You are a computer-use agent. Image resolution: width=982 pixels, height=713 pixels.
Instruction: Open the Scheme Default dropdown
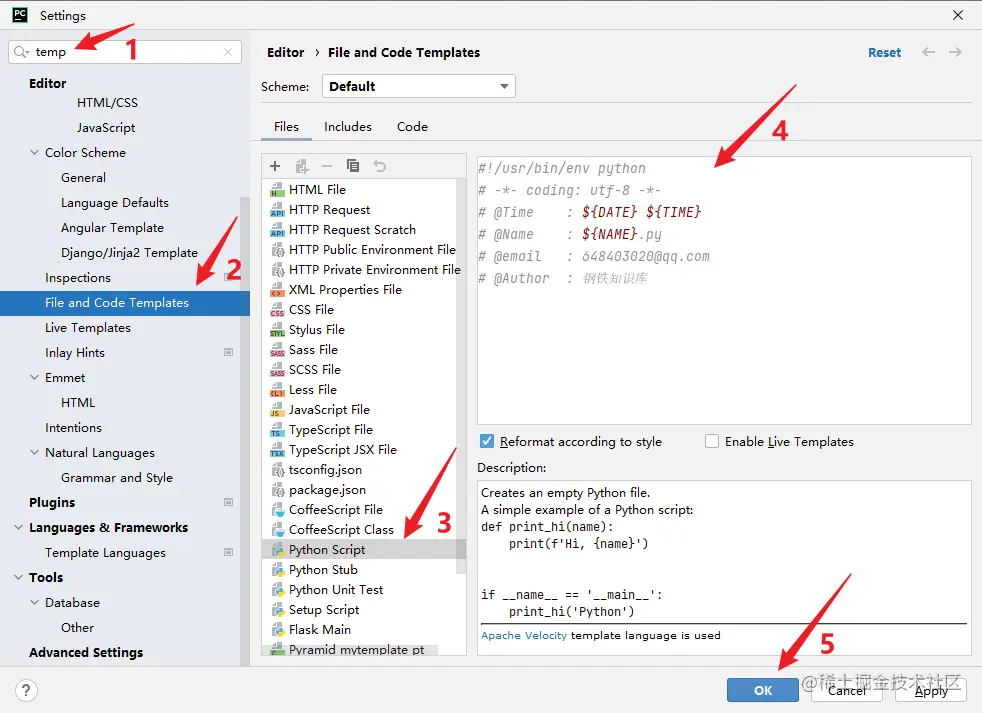pos(418,86)
